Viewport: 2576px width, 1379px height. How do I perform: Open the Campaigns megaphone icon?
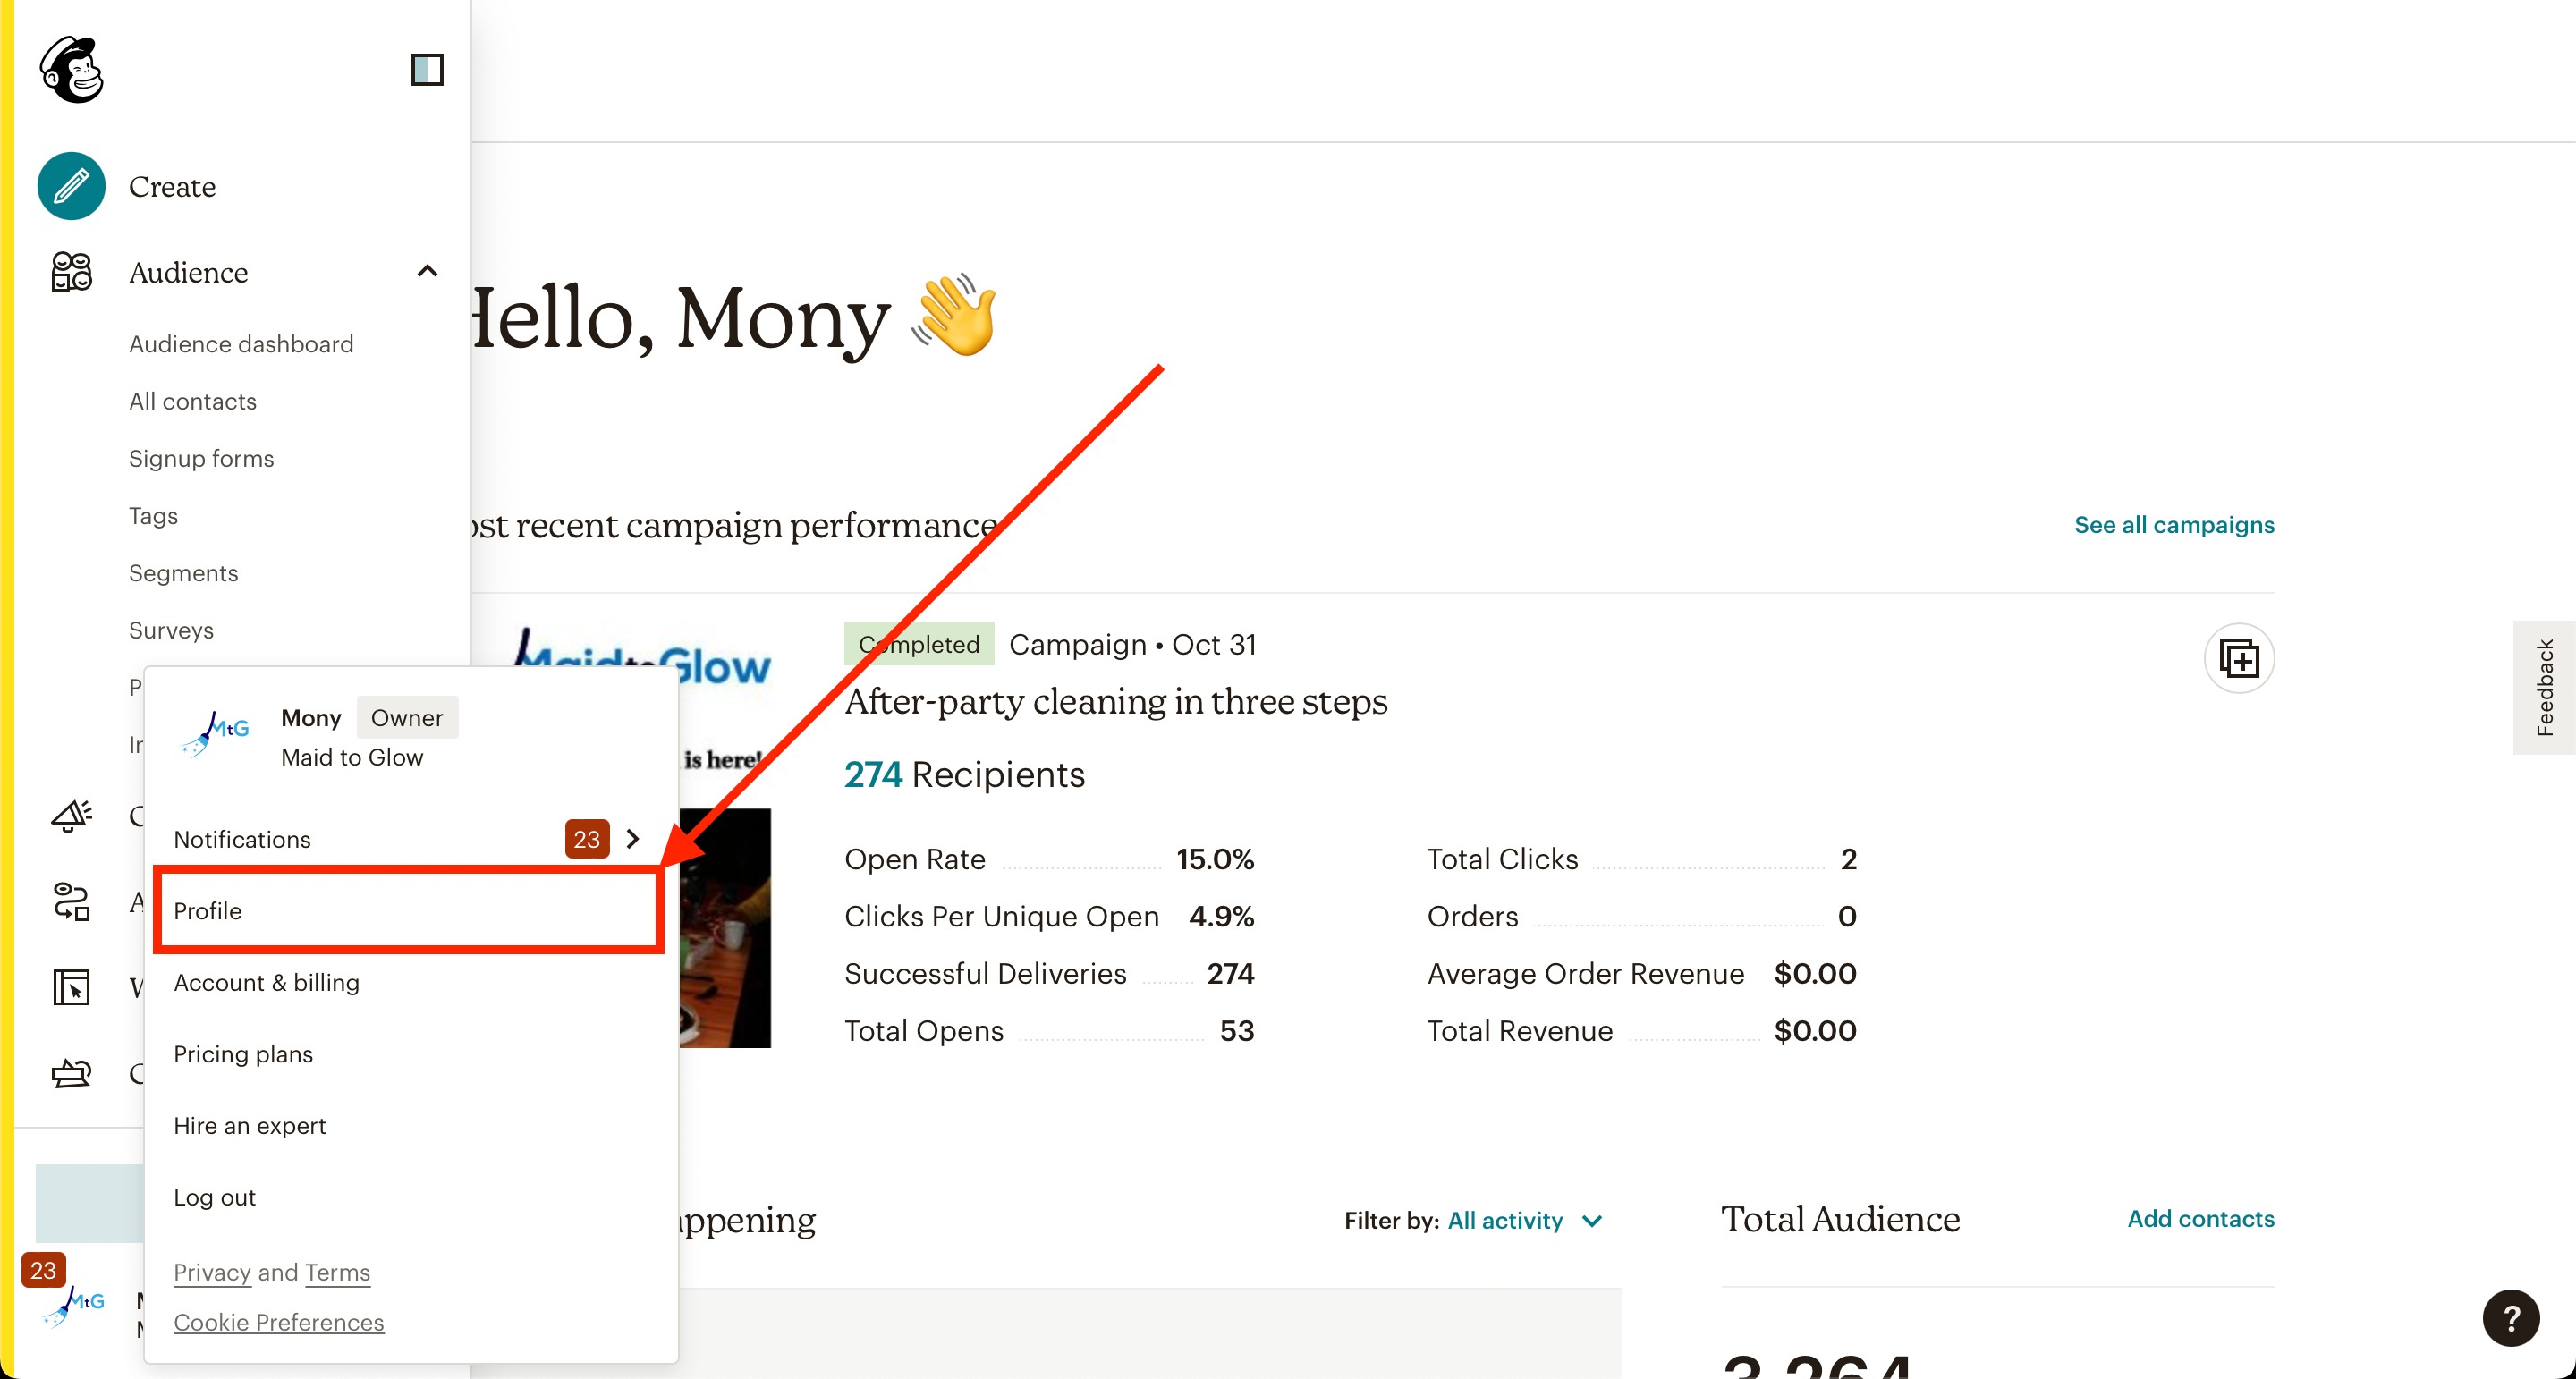click(x=71, y=816)
